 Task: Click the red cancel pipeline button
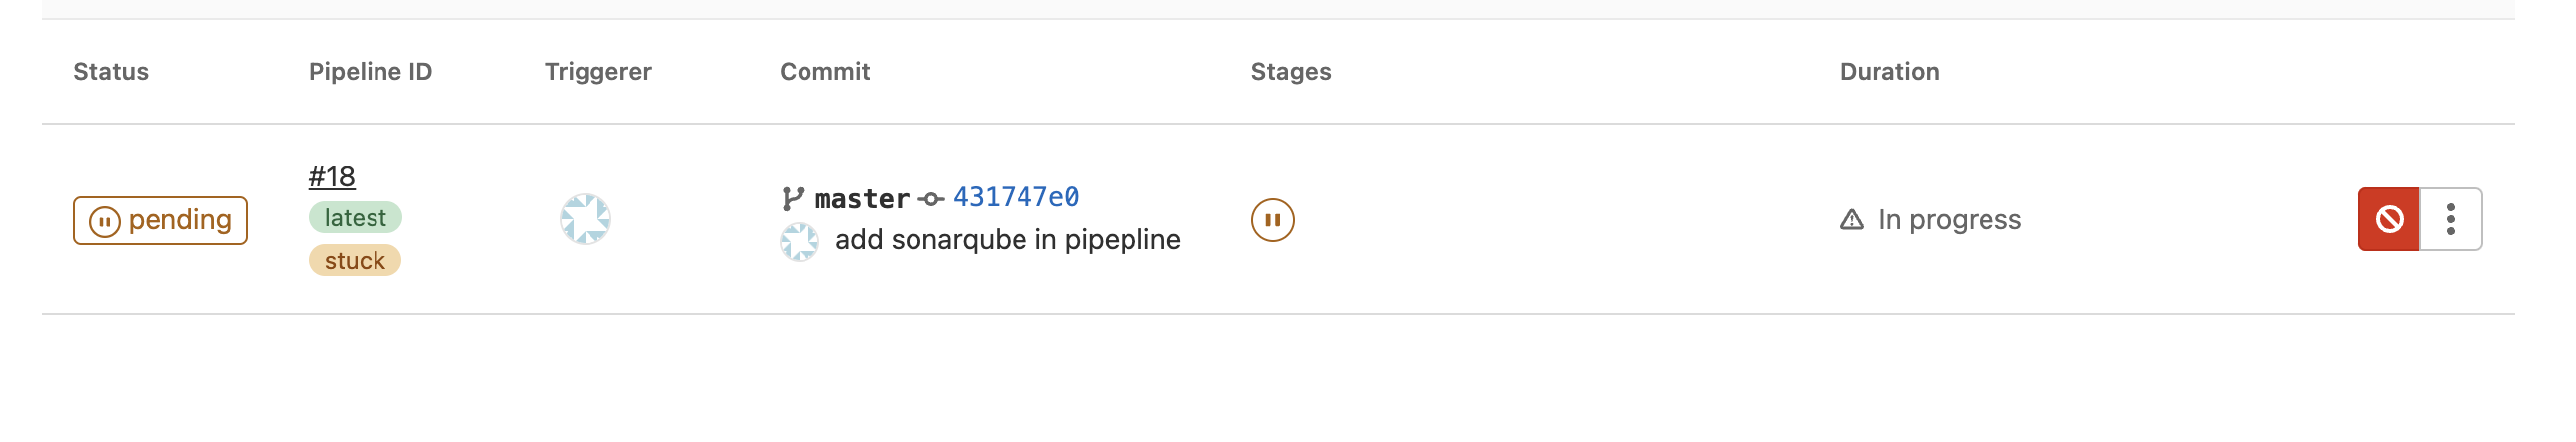(x=2388, y=219)
